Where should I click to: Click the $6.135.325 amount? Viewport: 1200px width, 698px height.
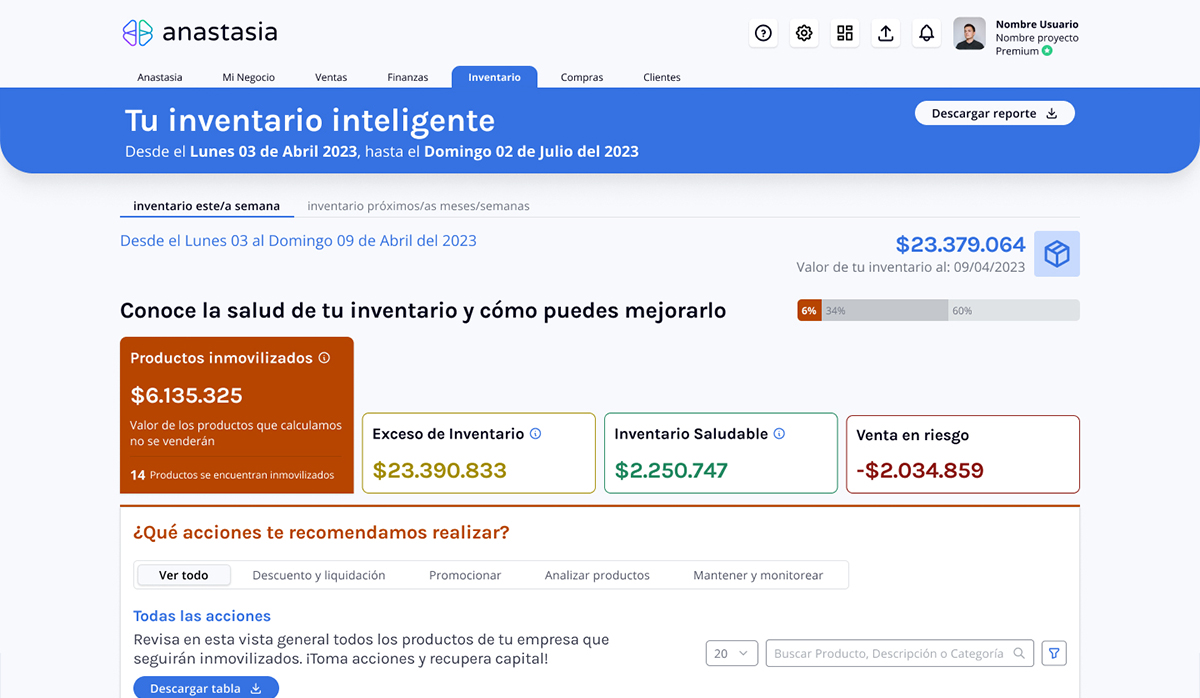click(186, 395)
